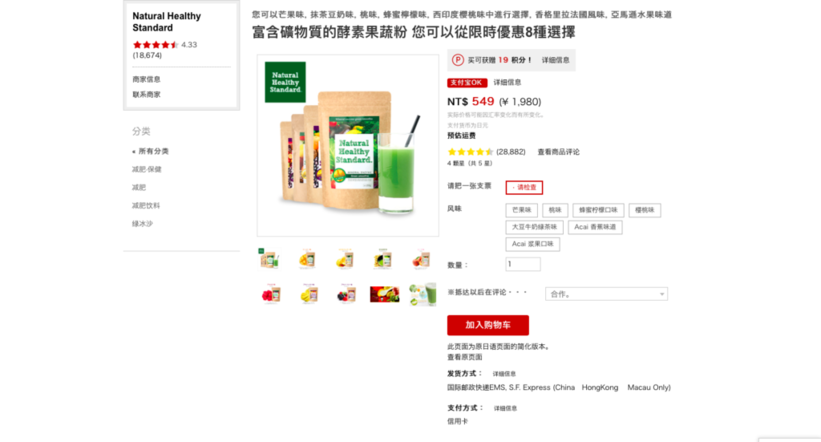Click the red 加入购物车 button

pyautogui.click(x=488, y=325)
